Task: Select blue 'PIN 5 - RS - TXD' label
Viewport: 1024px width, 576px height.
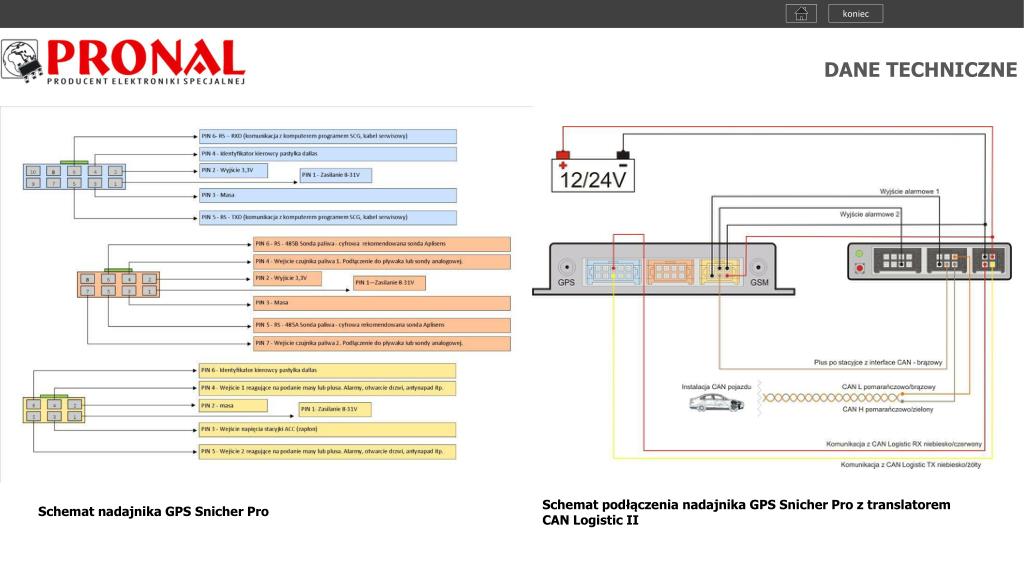Action: point(328,217)
